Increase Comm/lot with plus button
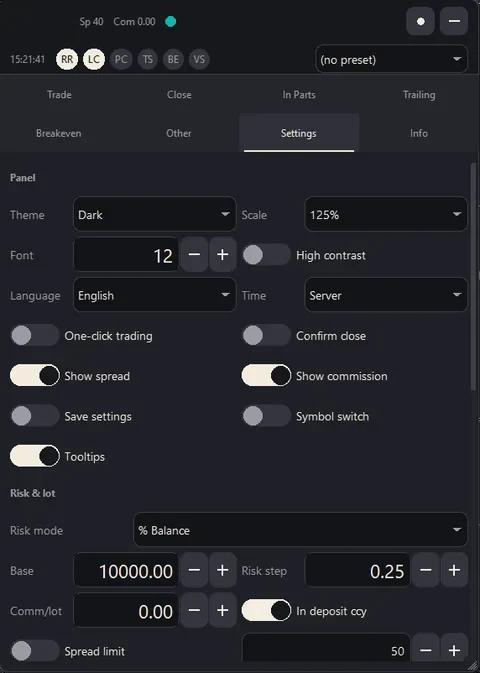Image resolution: width=480 pixels, height=673 pixels. (x=222, y=611)
